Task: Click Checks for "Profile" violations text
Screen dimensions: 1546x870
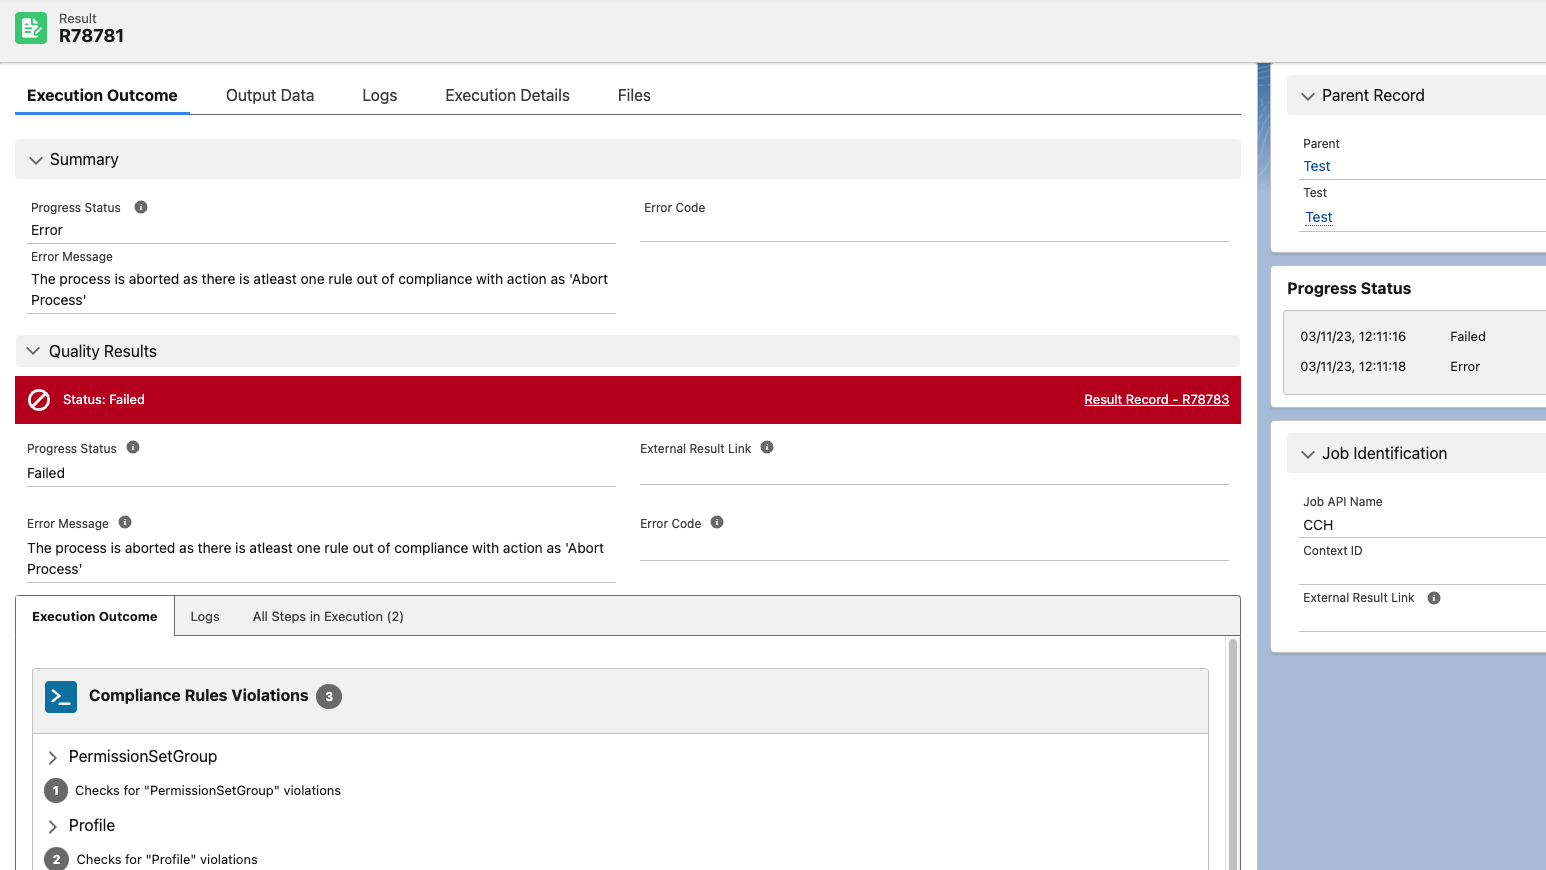Action: pyautogui.click(x=167, y=859)
